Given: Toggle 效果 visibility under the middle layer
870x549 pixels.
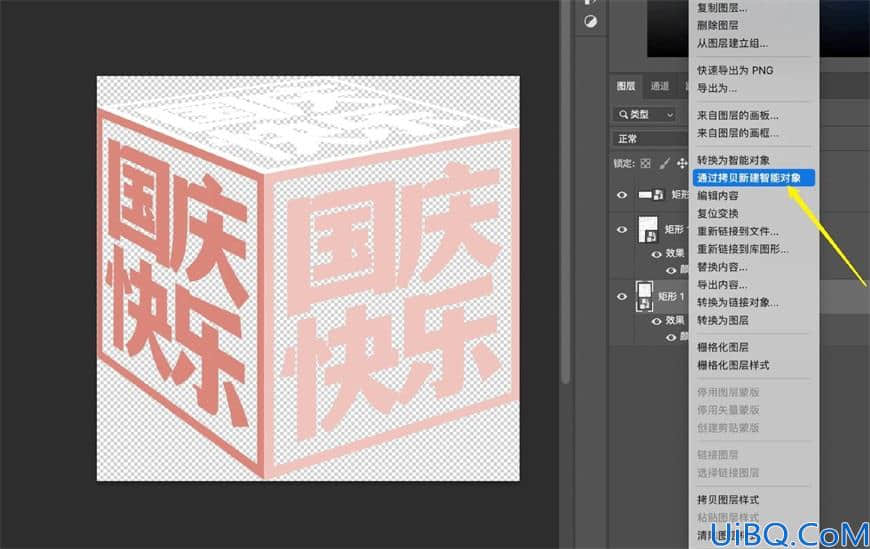Looking at the screenshot, I should 656,254.
